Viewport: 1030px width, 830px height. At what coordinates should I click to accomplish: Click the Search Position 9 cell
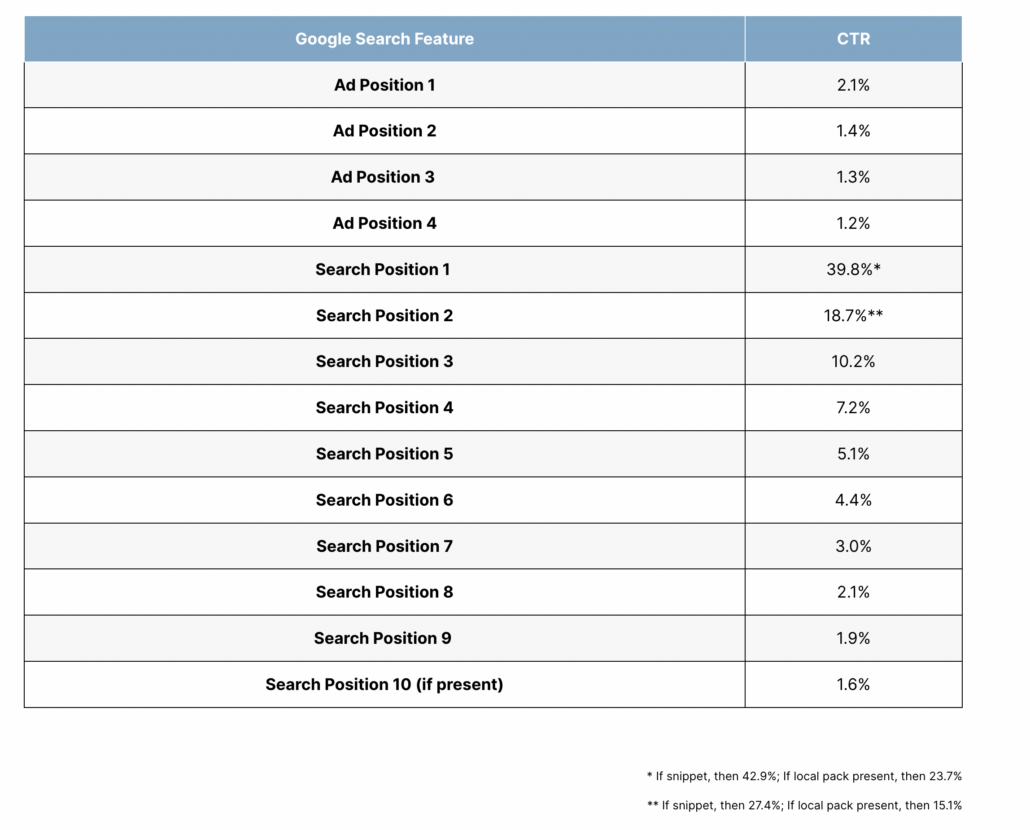[x=384, y=638]
